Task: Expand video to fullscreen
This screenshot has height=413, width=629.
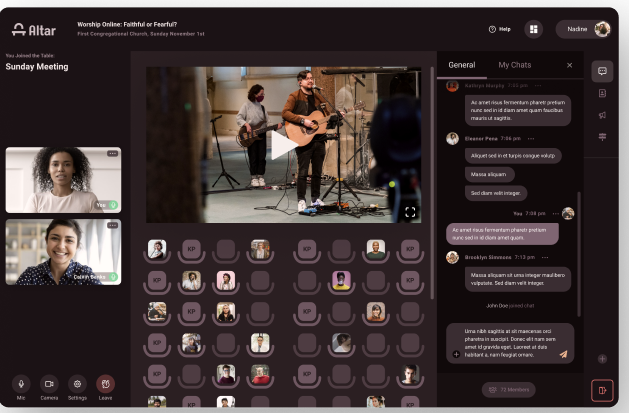Action: click(x=410, y=211)
